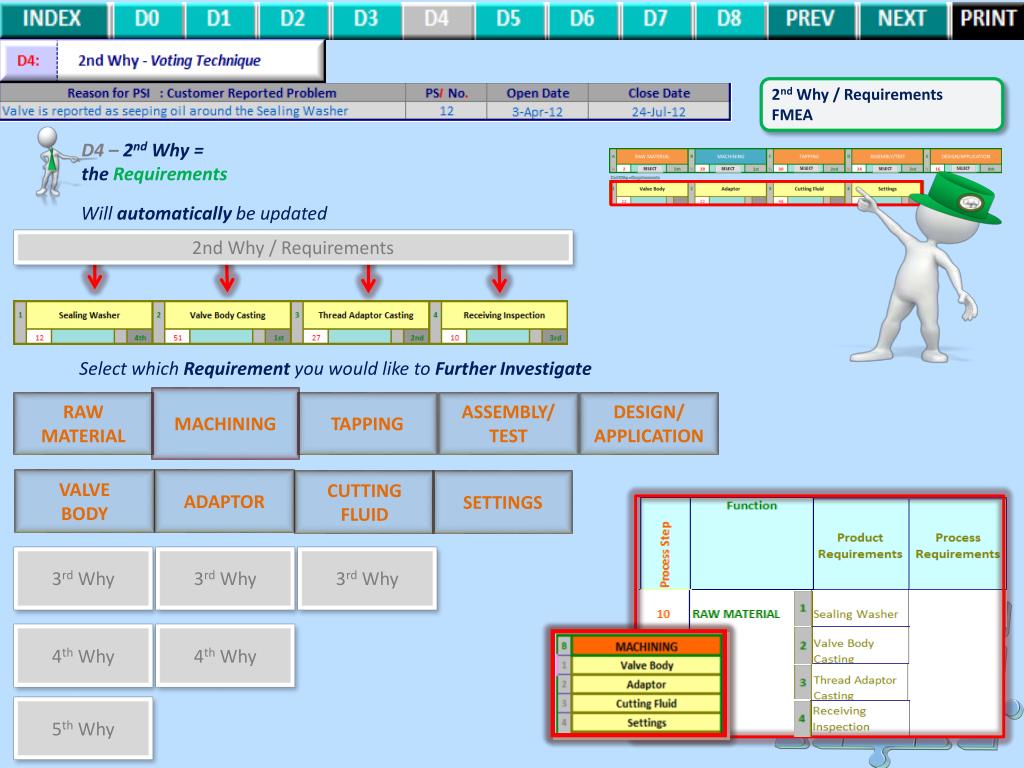Click process step 10 in FMEA table
Viewport: 1024px width, 768px height.
coord(664,614)
